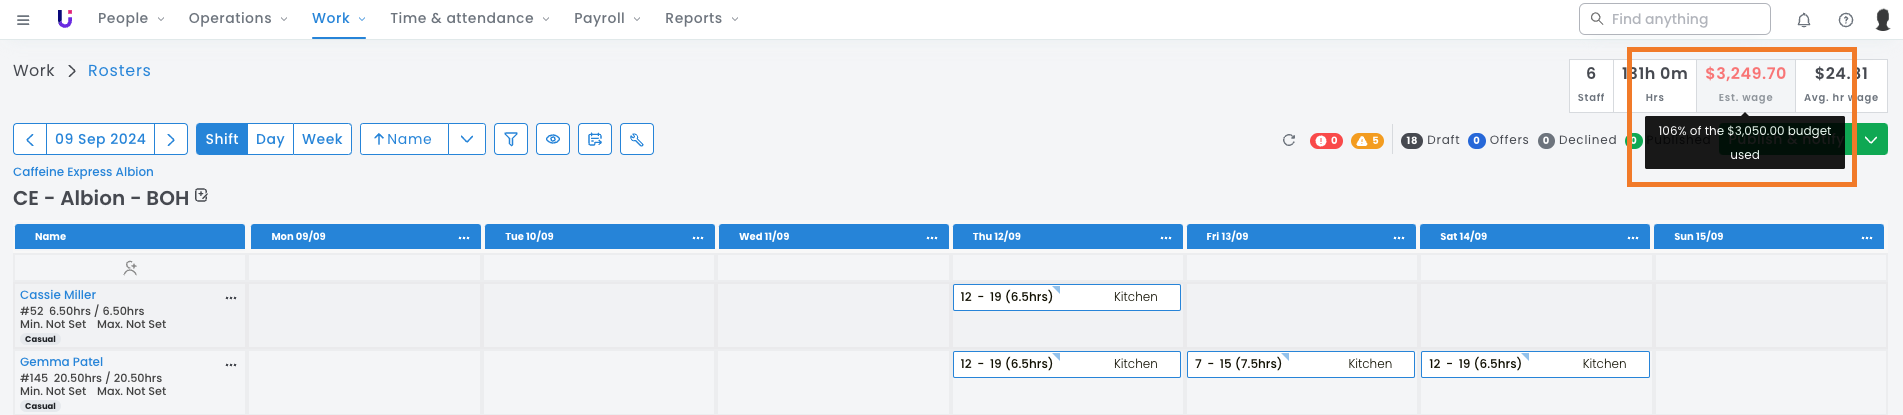Click the Find anything search field

tap(1674, 19)
